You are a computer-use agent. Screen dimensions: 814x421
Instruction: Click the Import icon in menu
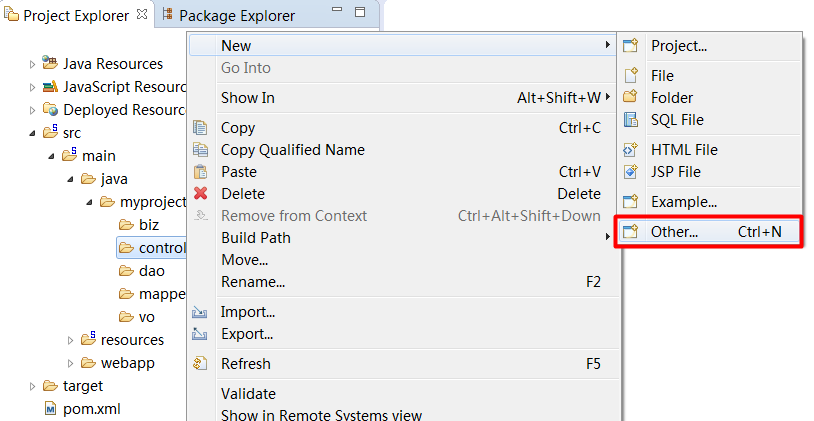(200, 312)
